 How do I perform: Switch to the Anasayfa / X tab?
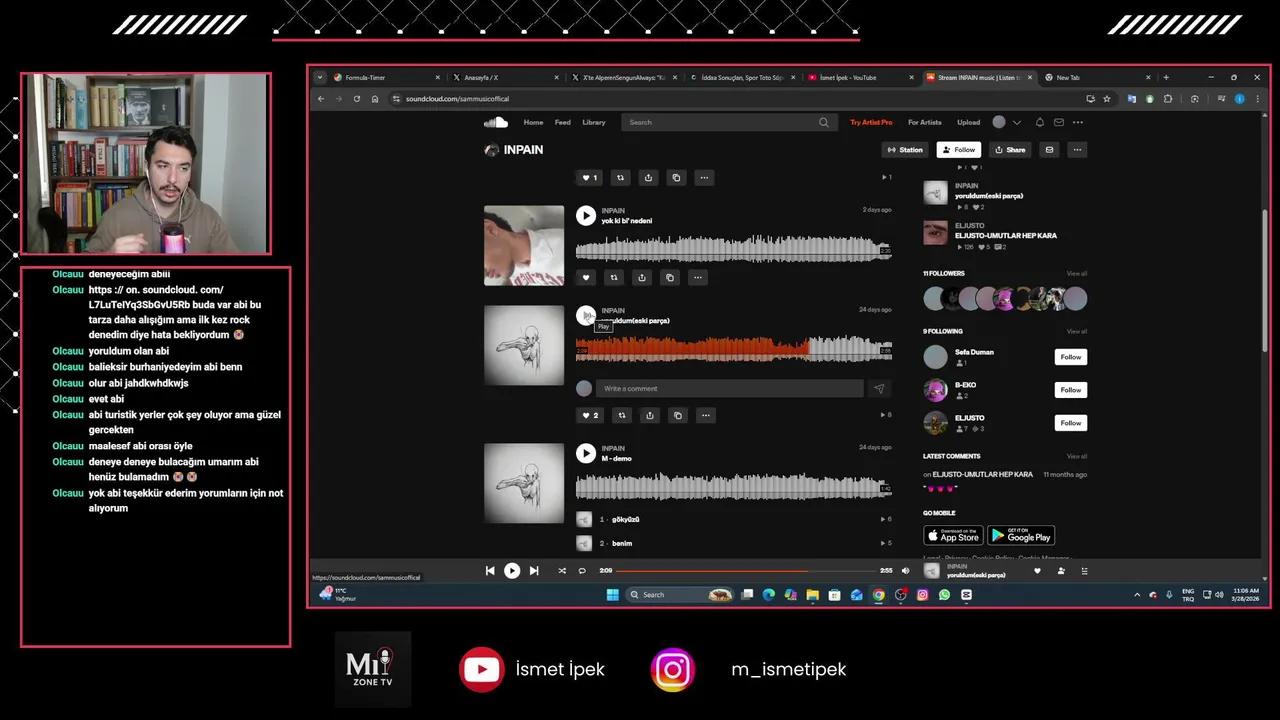505,77
